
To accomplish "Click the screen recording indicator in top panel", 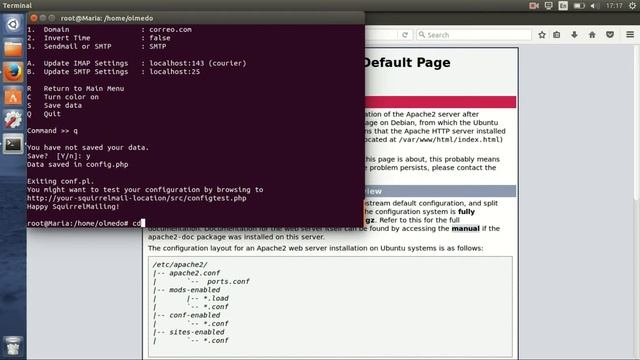I will 533,6.
